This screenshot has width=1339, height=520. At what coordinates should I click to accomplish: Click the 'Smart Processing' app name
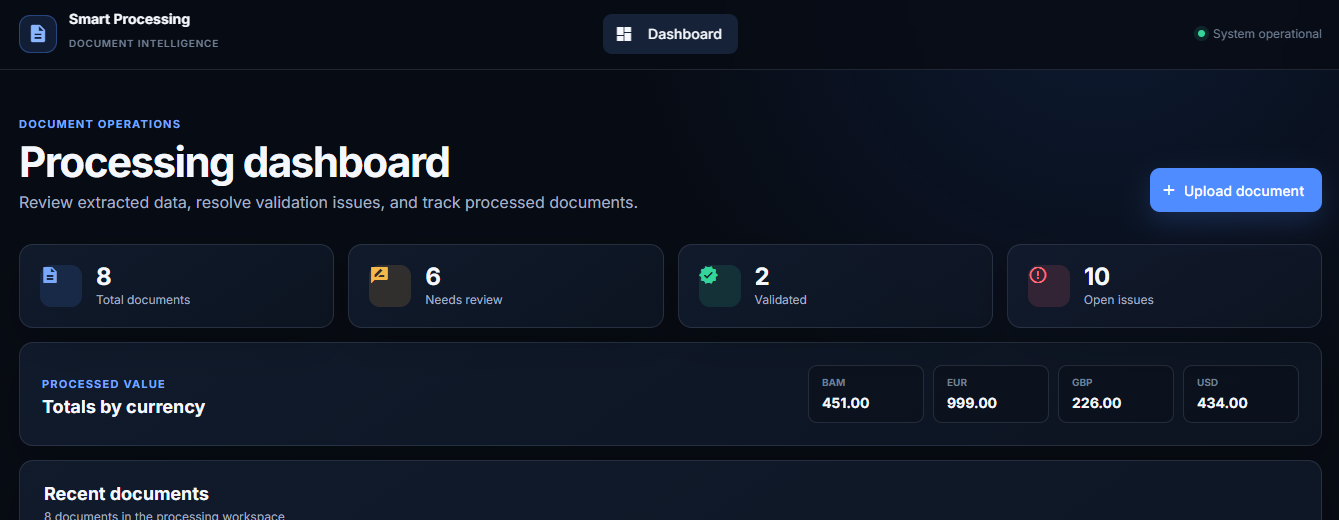[x=129, y=19]
